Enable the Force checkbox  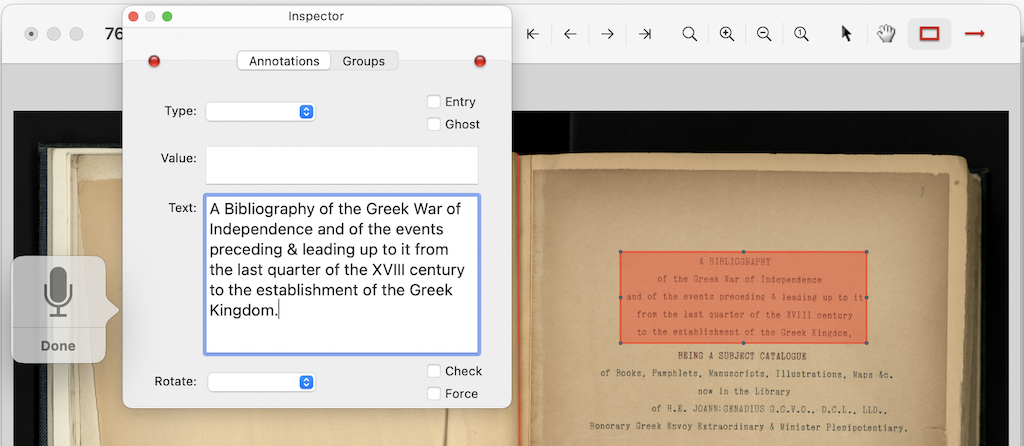click(434, 393)
